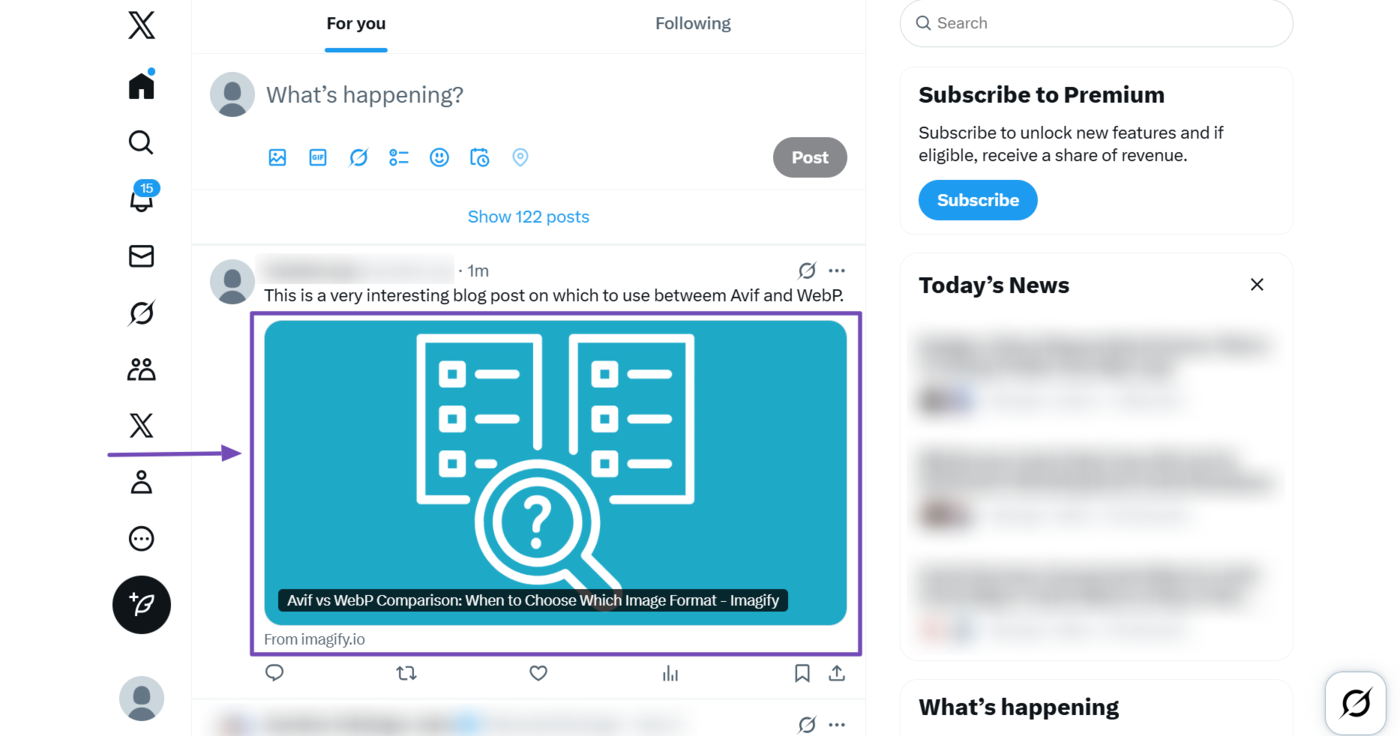1400x736 pixels.
Task: Create a poll in the composer
Action: 398,157
